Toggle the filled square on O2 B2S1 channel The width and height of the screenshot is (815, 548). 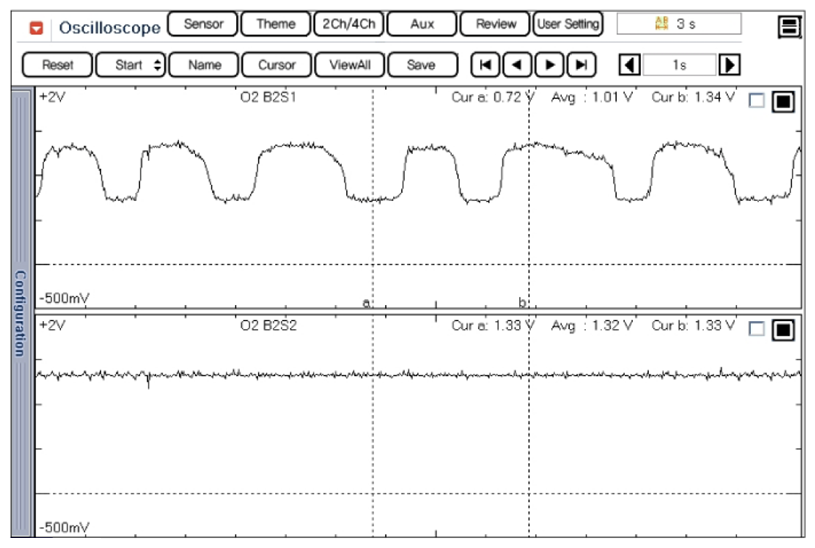[782, 102]
